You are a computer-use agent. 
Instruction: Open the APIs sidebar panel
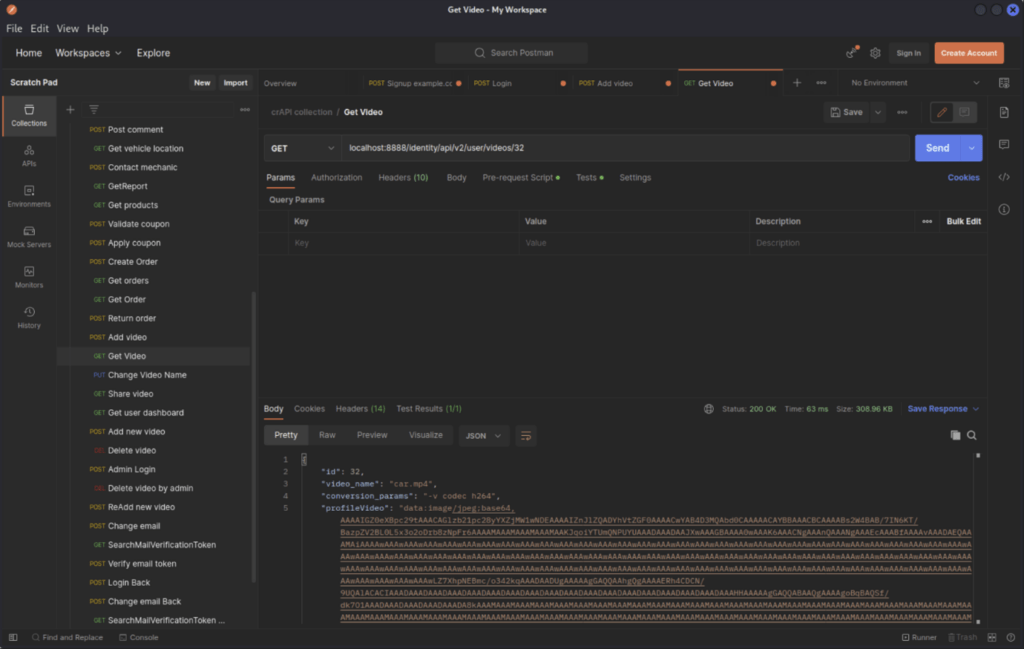point(29,155)
